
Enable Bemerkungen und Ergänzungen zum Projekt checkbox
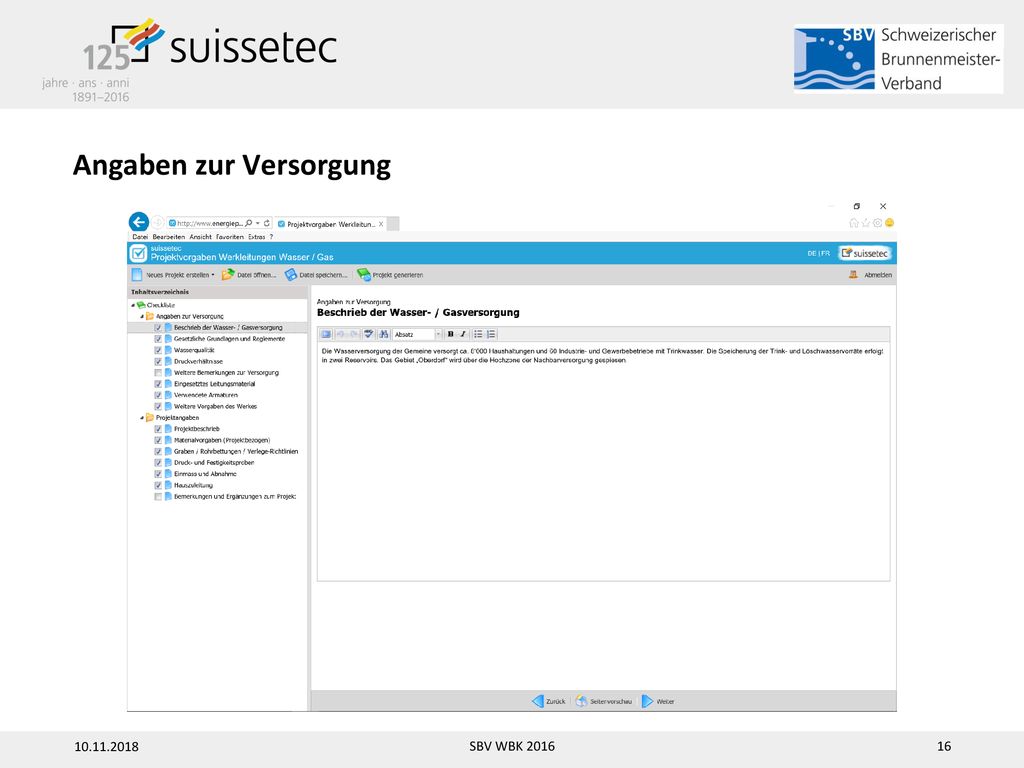click(158, 497)
